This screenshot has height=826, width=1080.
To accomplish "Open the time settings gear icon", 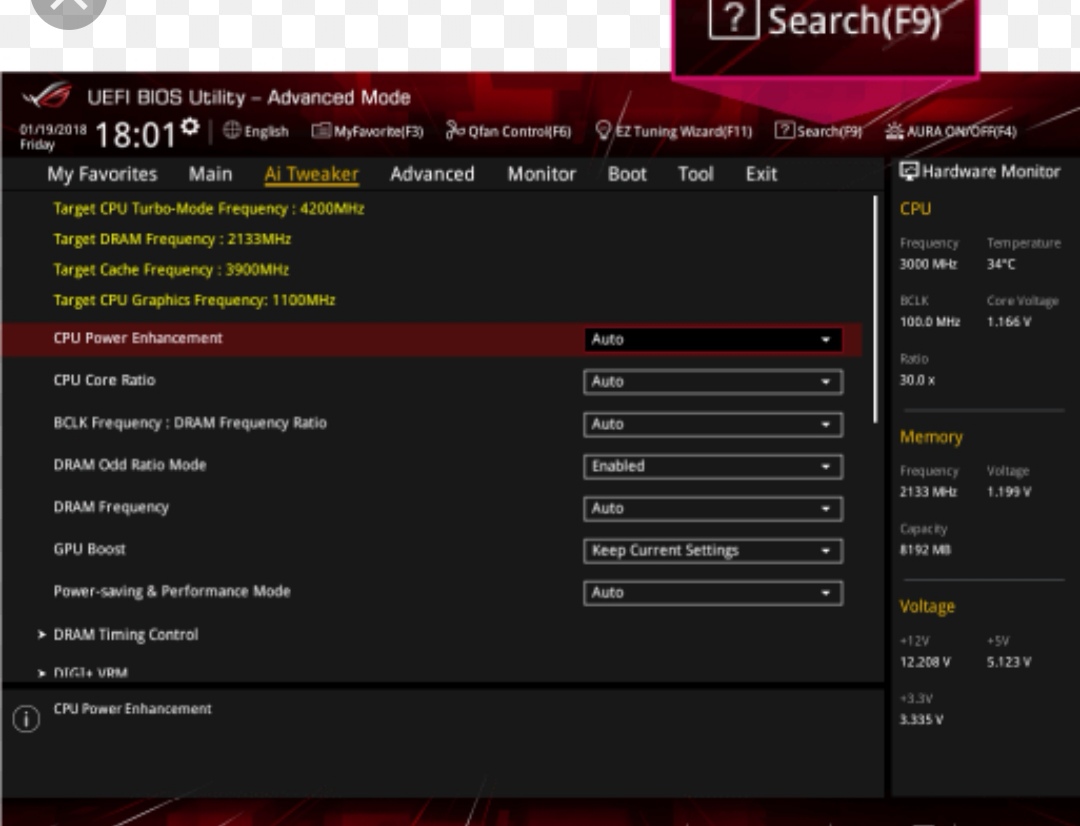I will pos(190,127).
